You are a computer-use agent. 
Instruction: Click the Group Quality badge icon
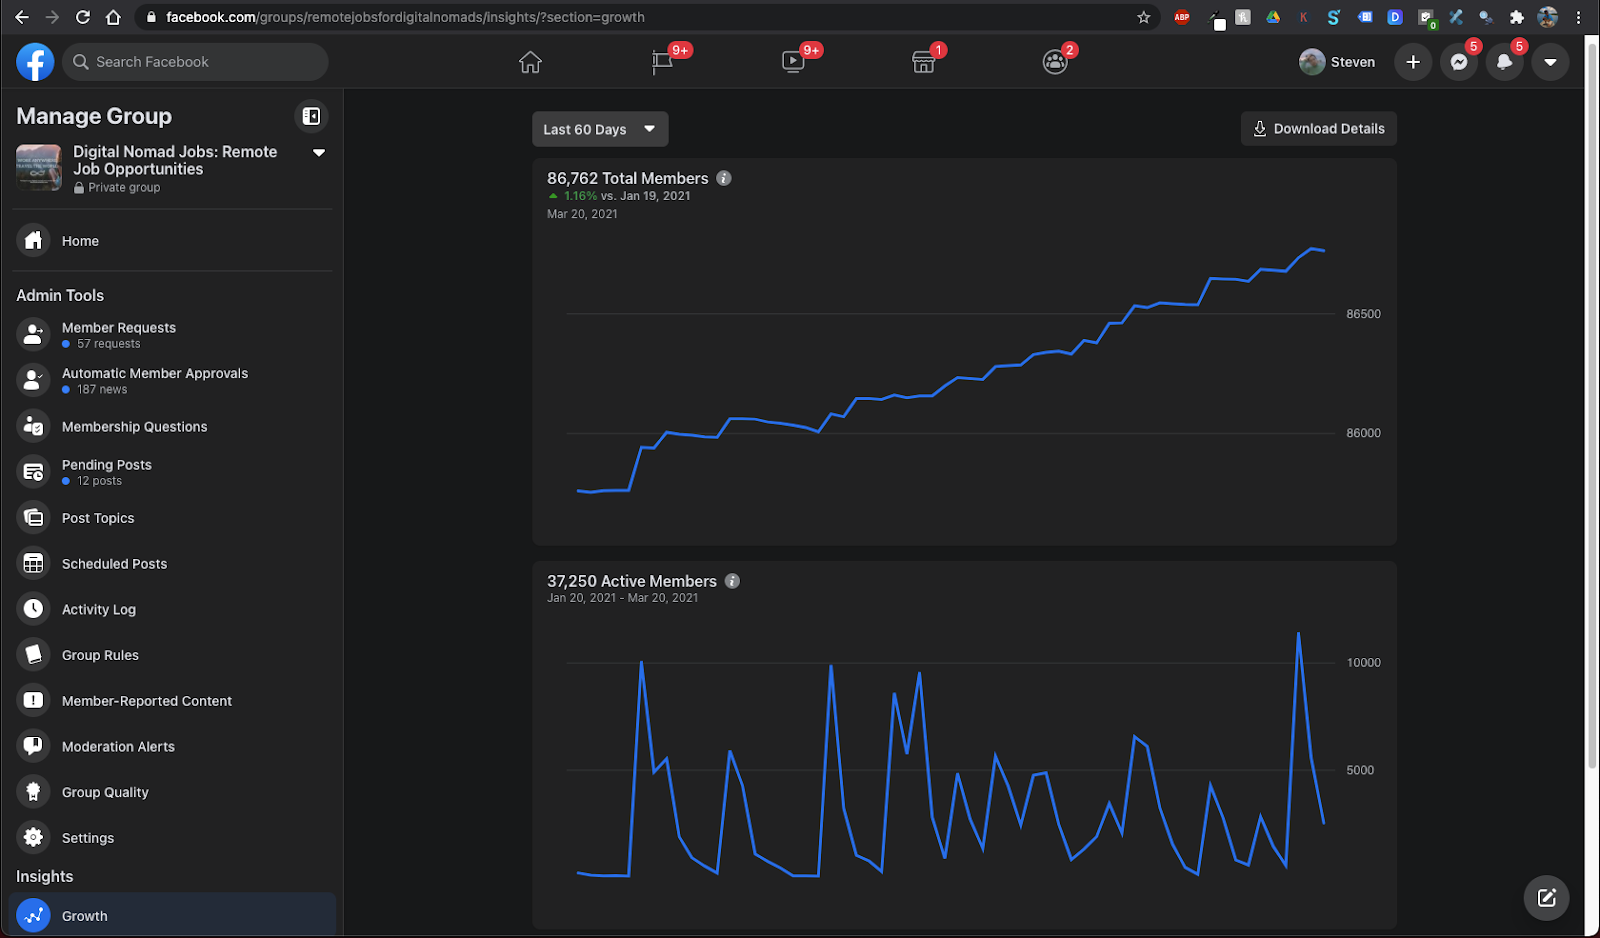(33, 792)
